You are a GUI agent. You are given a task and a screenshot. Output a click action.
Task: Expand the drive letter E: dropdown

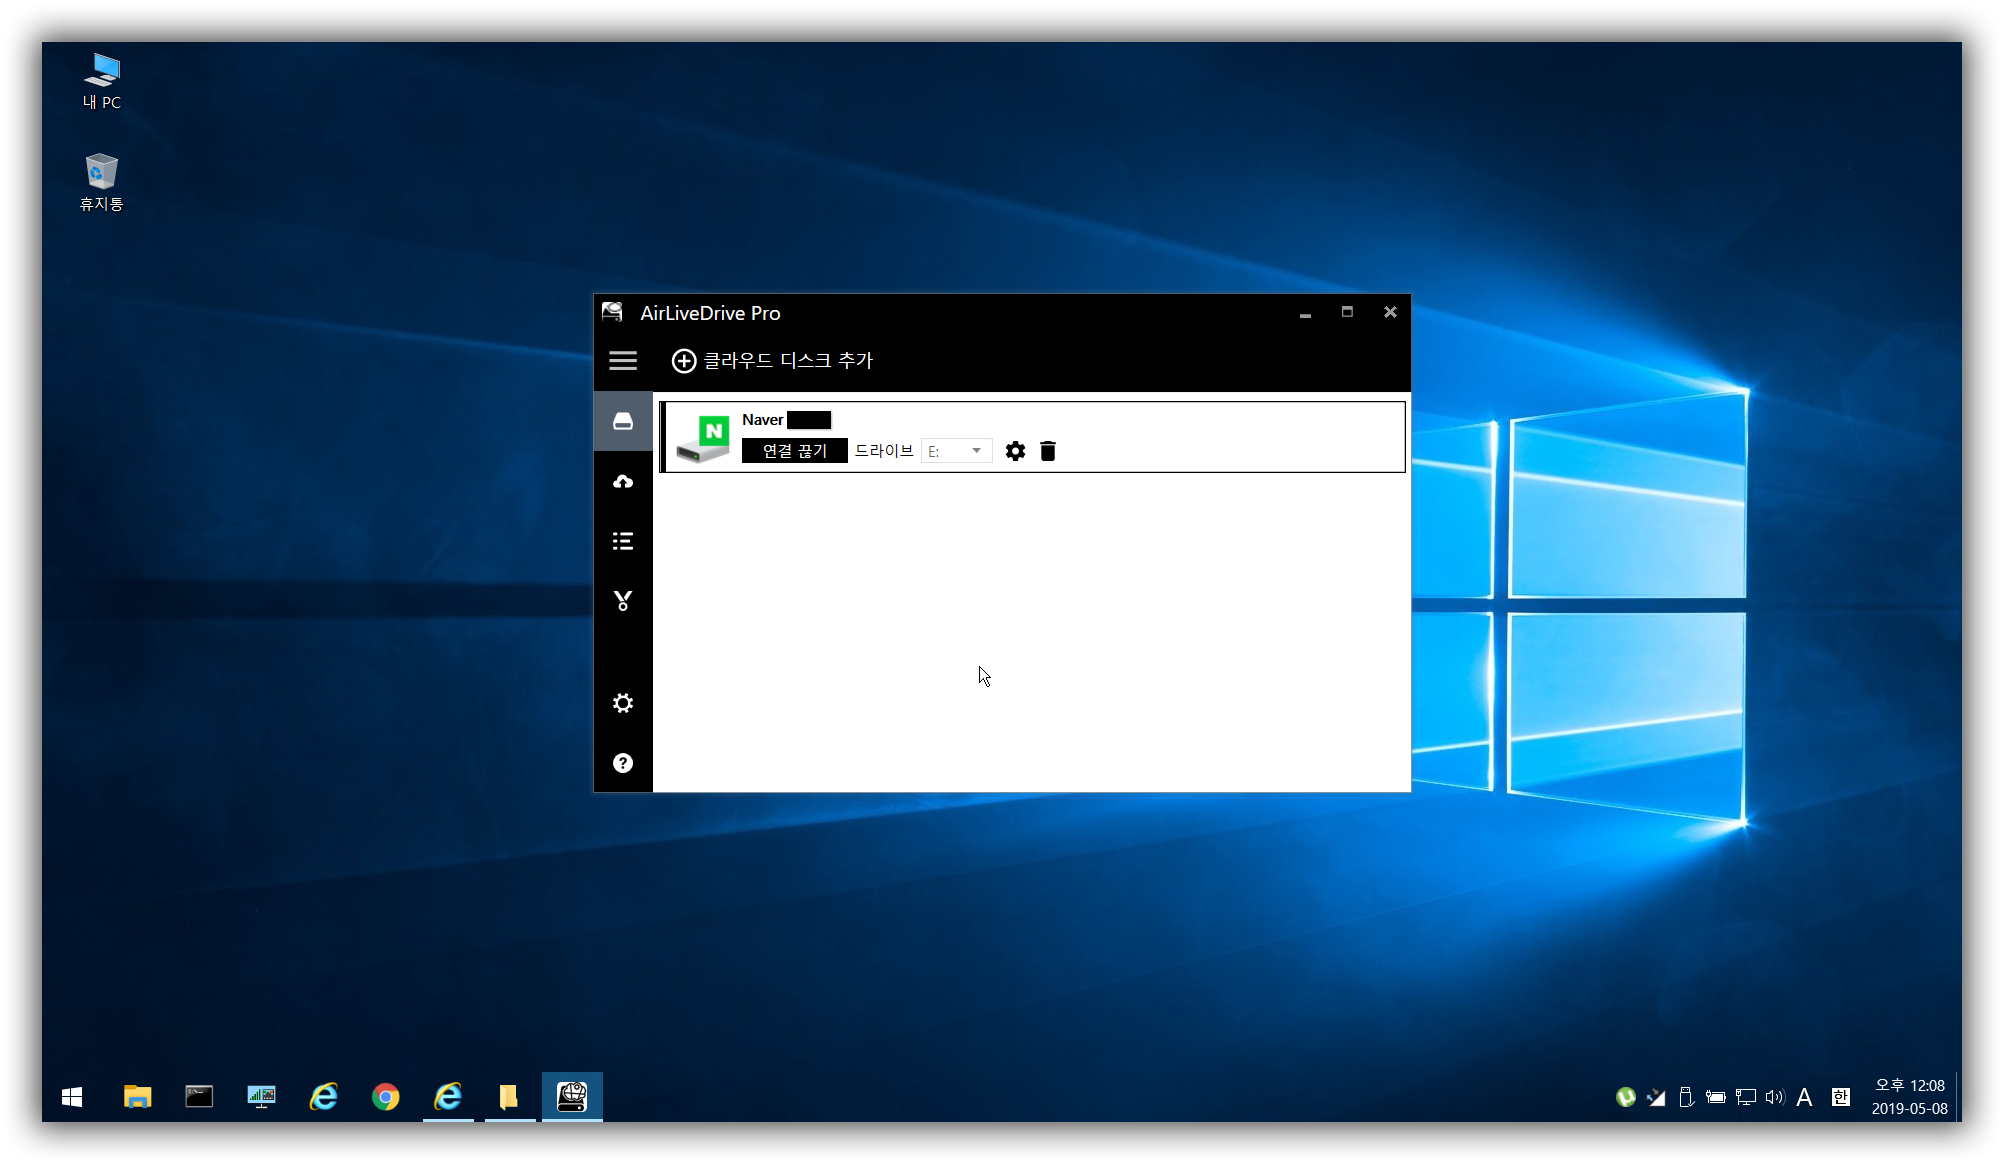click(957, 451)
